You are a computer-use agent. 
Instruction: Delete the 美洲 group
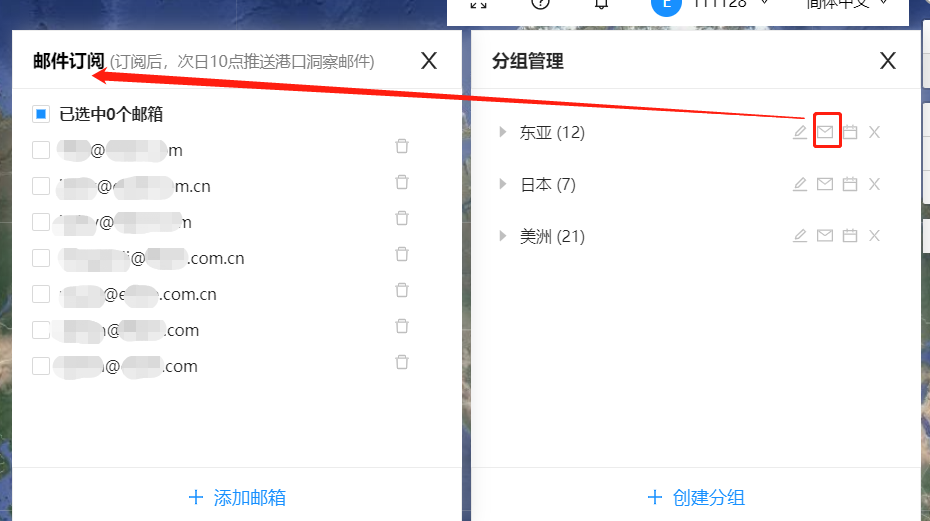point(874,236)
